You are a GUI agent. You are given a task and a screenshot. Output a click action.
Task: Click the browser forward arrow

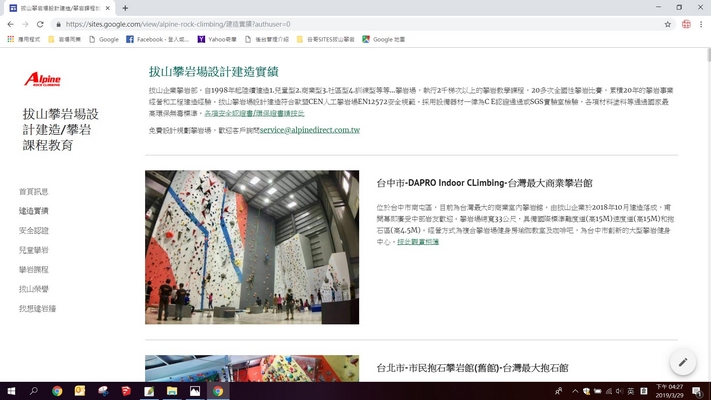point(25,24)
